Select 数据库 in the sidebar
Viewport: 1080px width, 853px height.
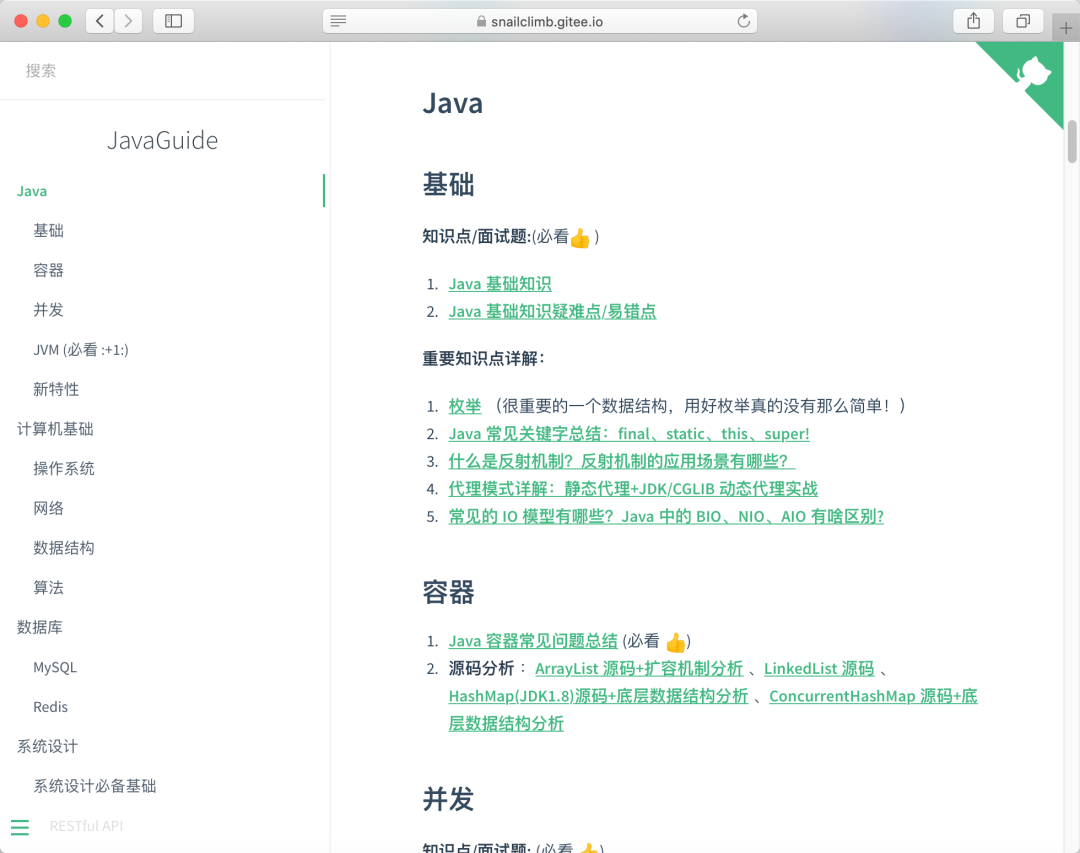(x=39, y=627)
